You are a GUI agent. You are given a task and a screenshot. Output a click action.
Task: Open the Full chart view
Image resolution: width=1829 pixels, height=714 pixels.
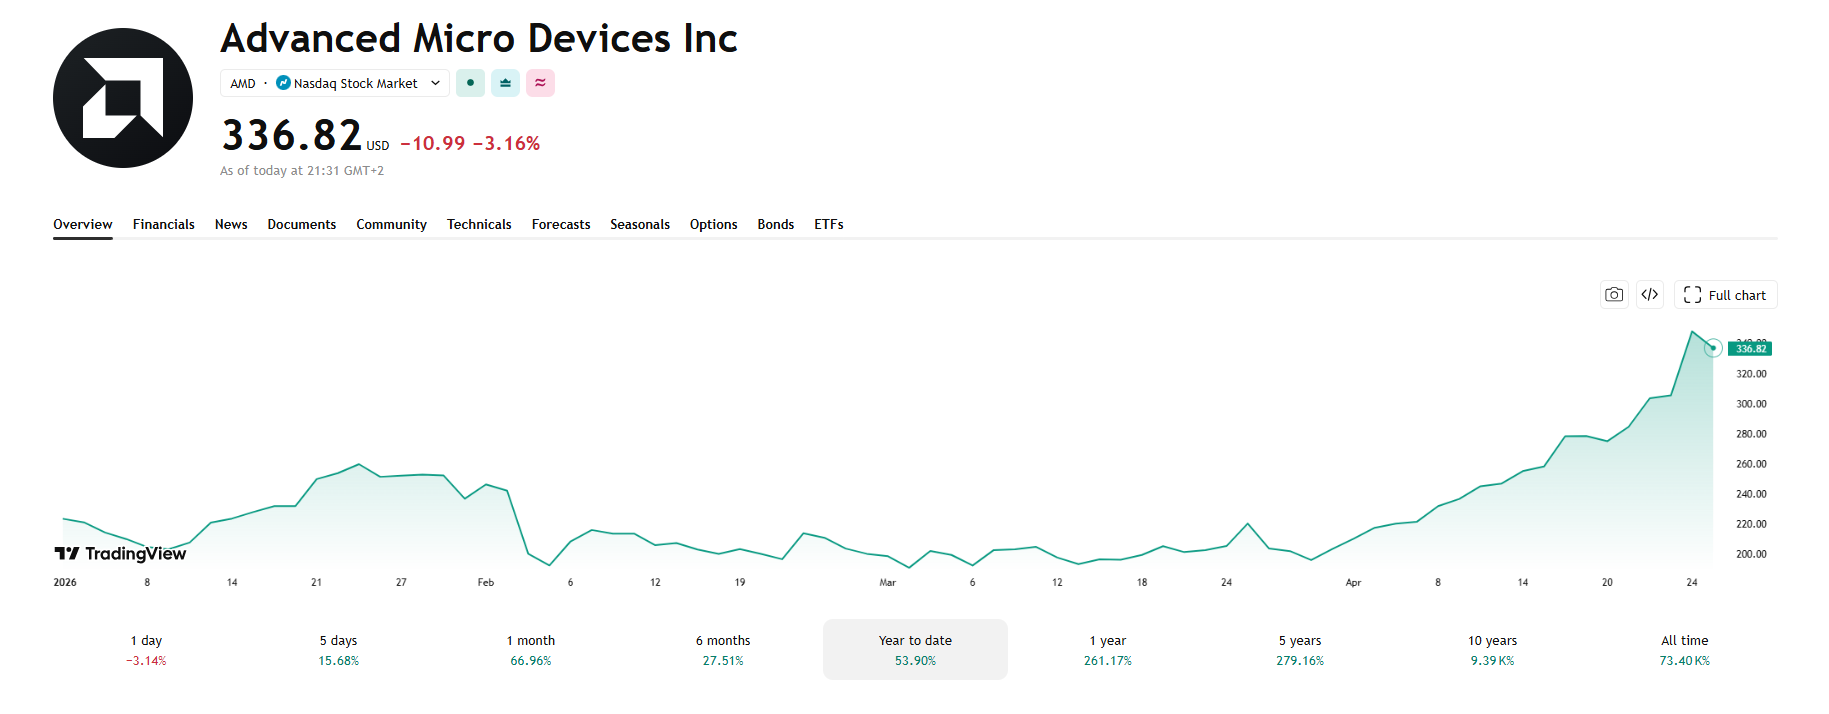click(x=1725, y=295)
